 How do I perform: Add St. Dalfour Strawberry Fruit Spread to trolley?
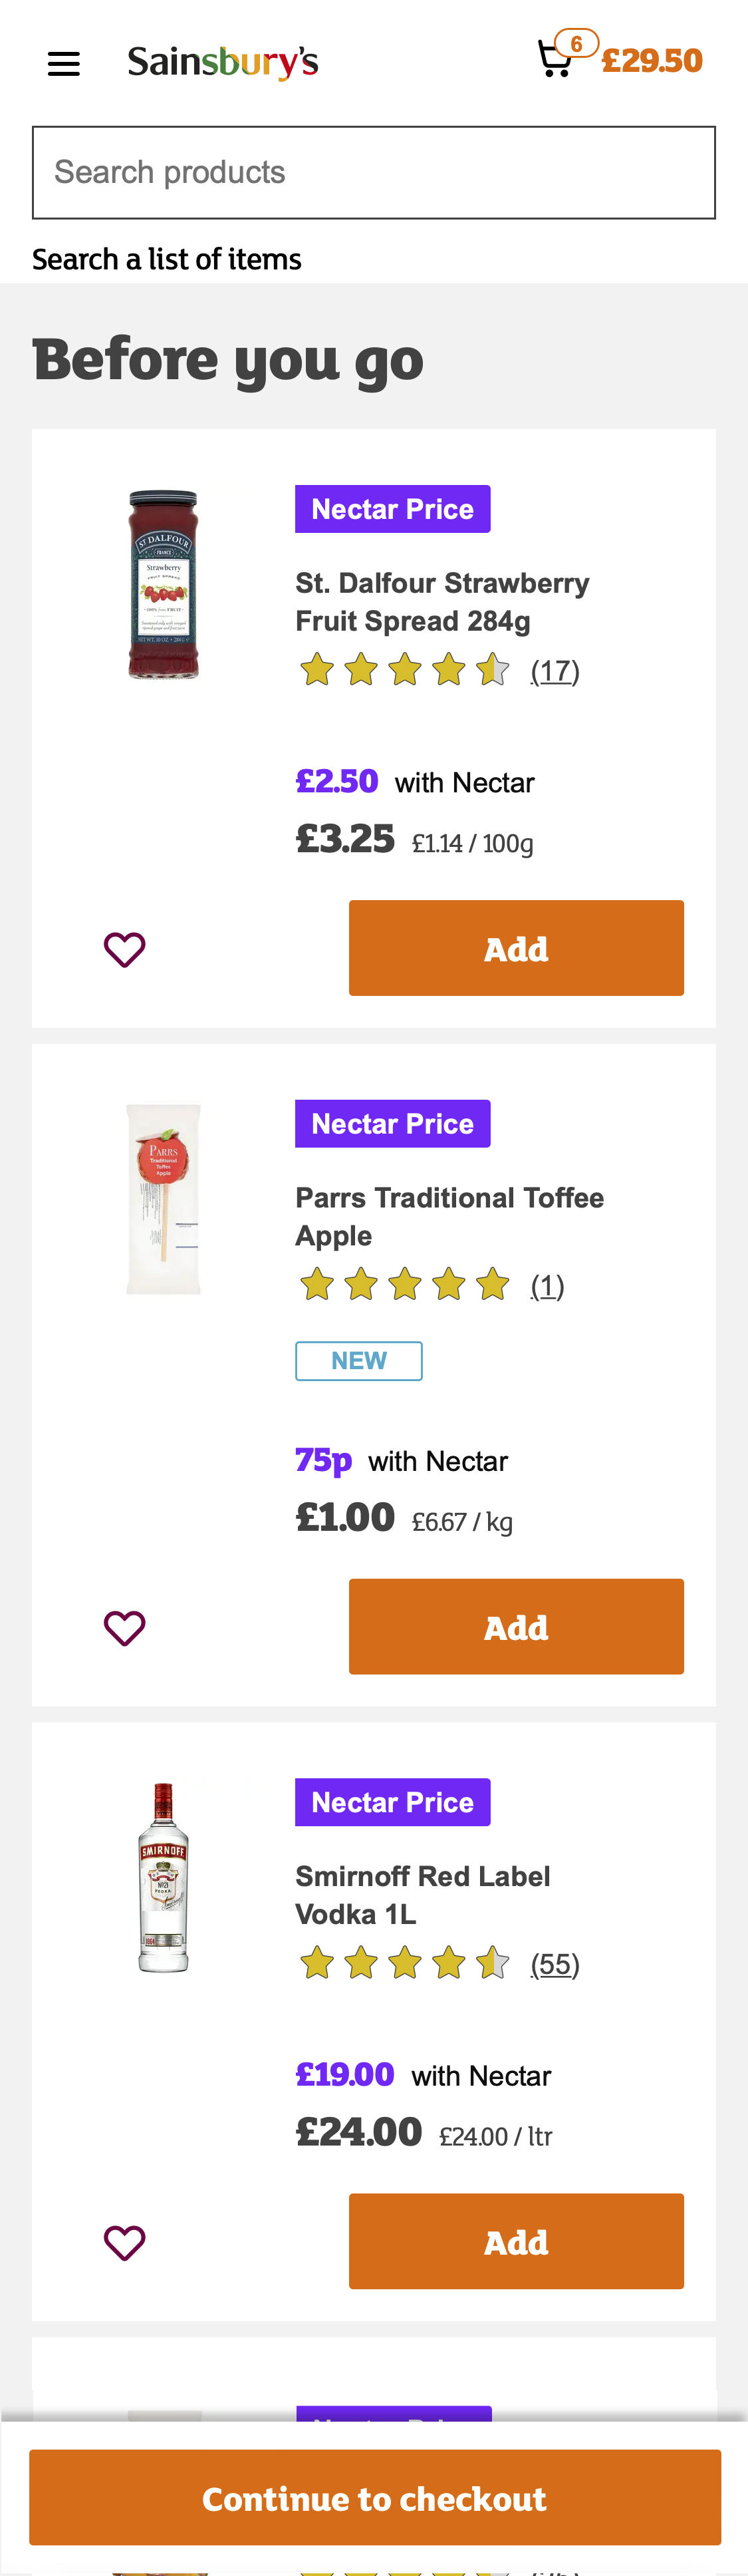[516, 948]
